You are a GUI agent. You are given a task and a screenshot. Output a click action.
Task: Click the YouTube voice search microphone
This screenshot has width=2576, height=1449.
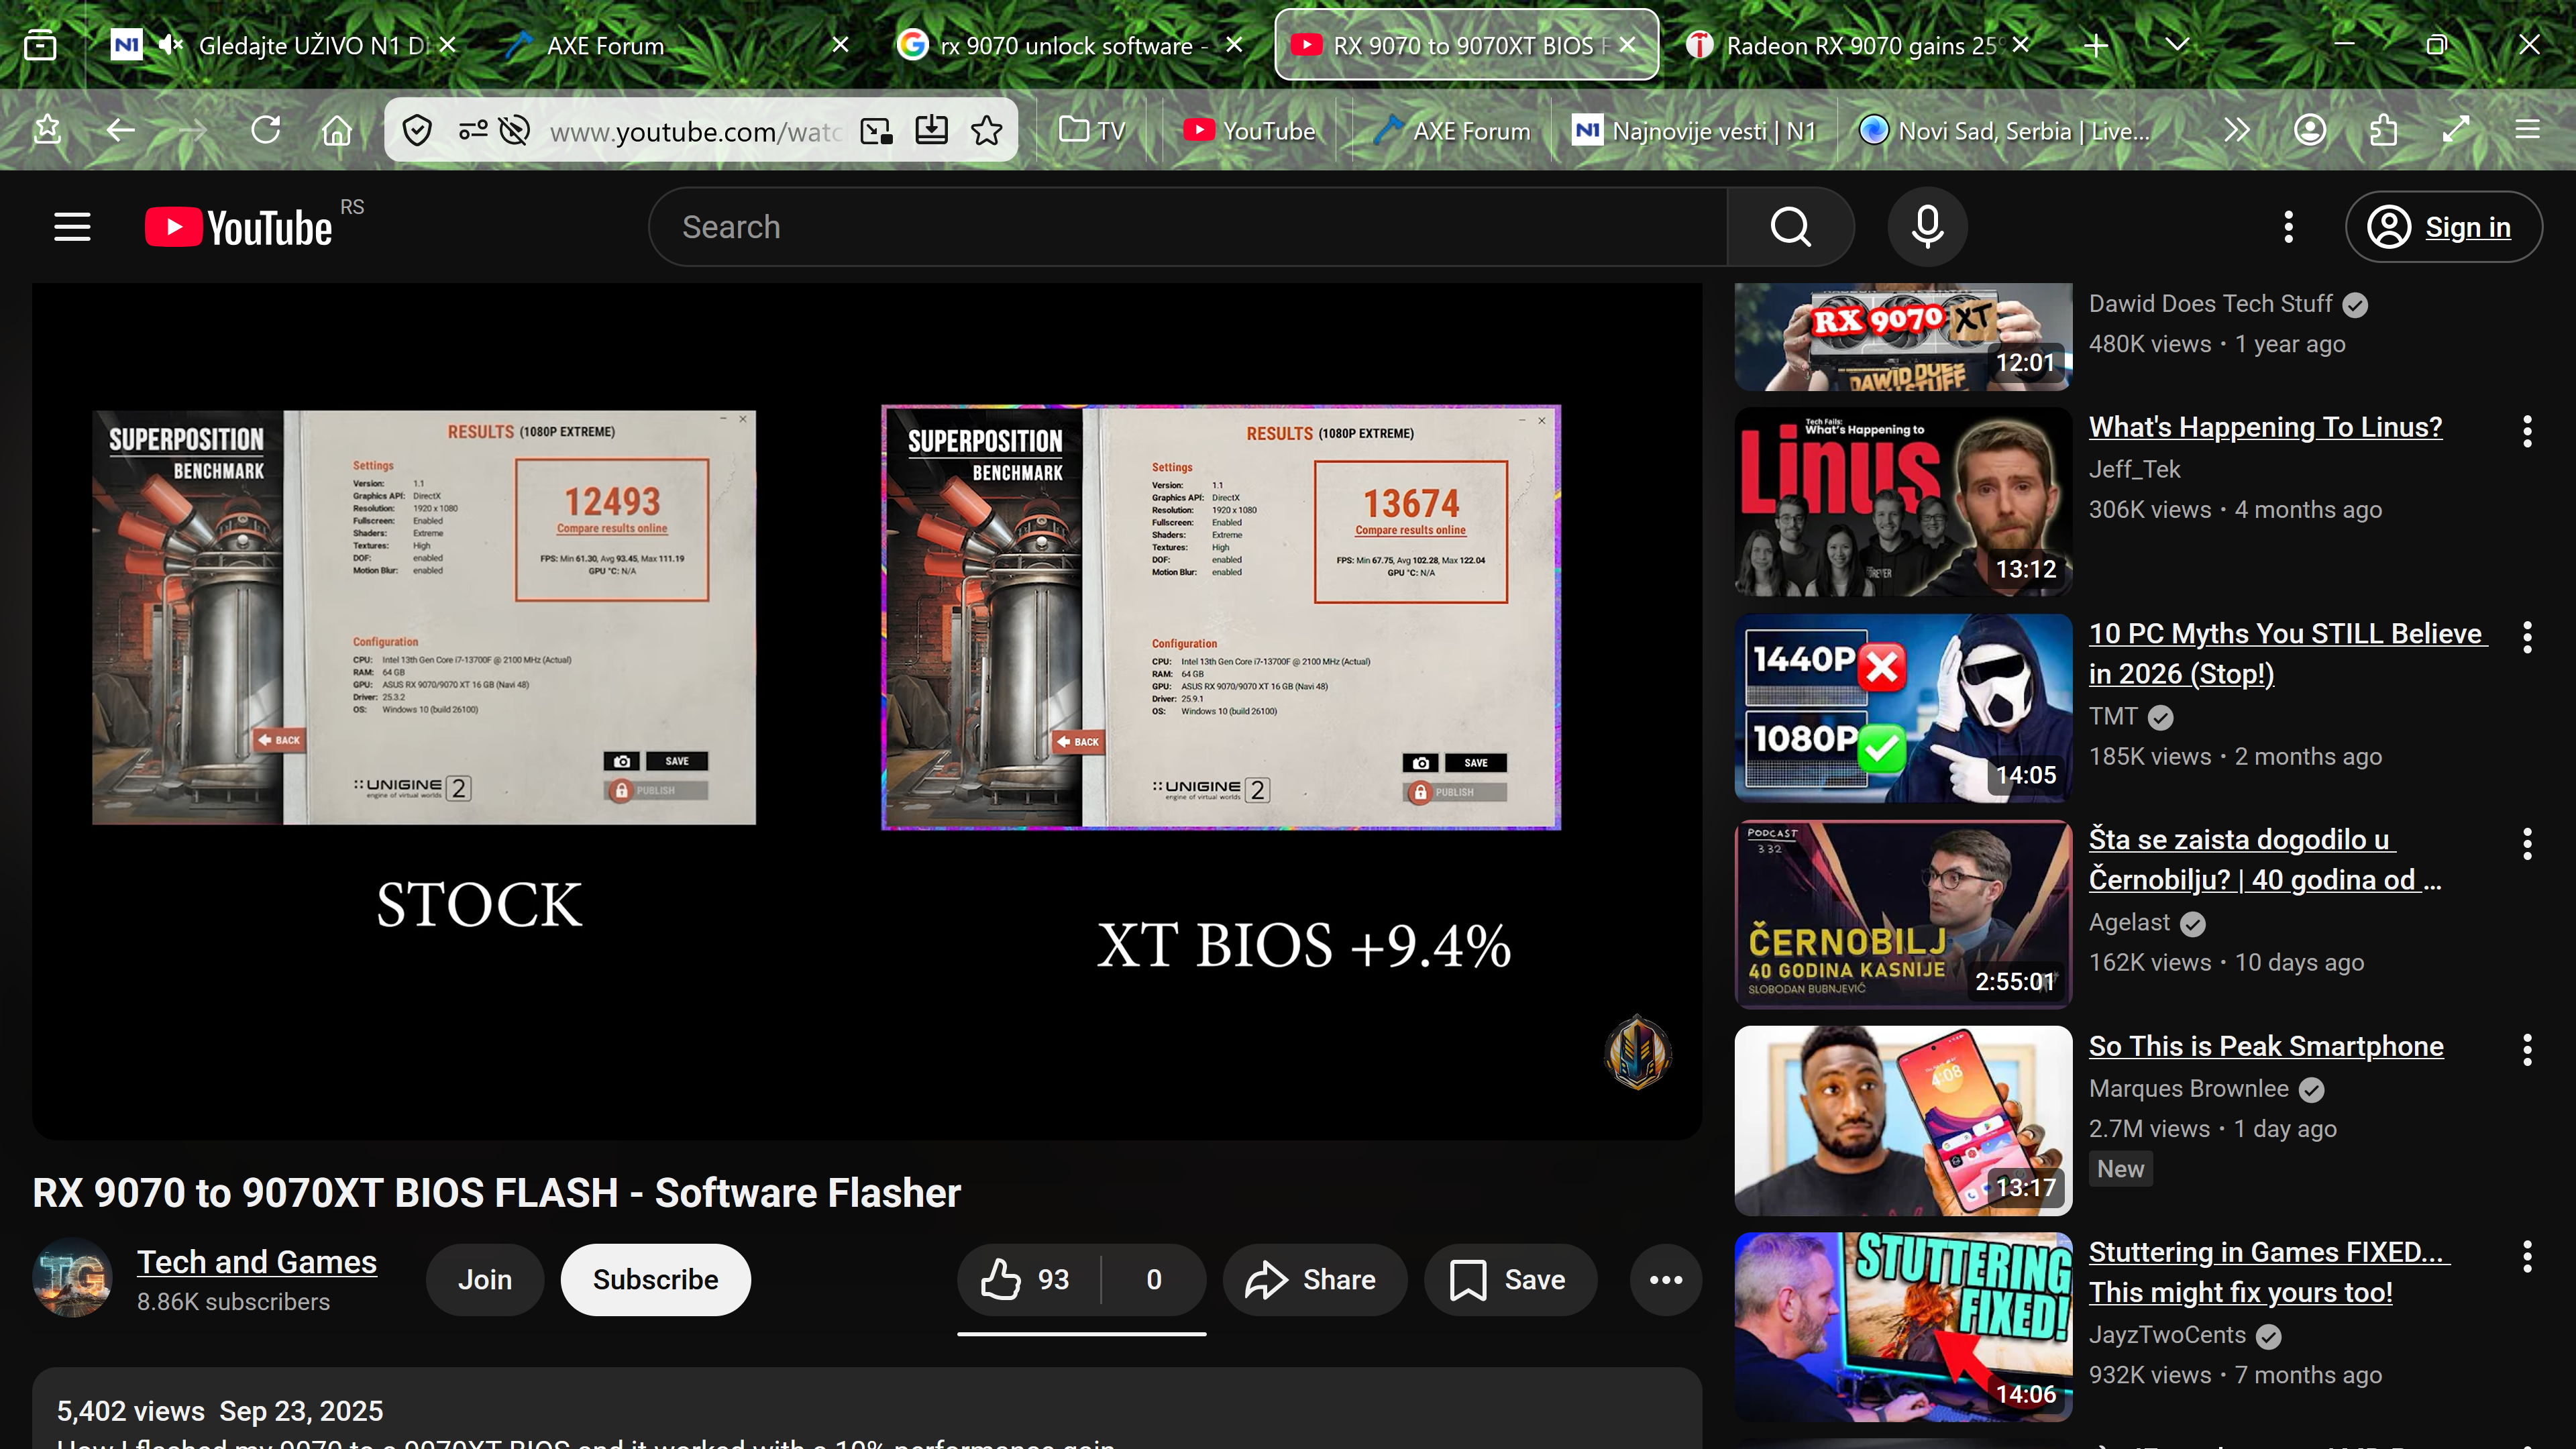[1926, 227]
